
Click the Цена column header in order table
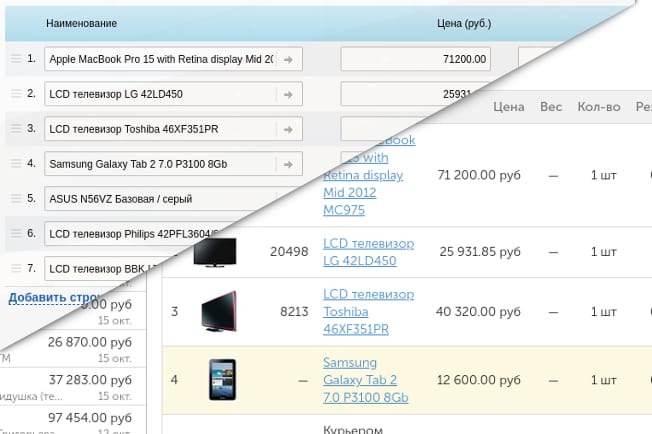[509, 107]
